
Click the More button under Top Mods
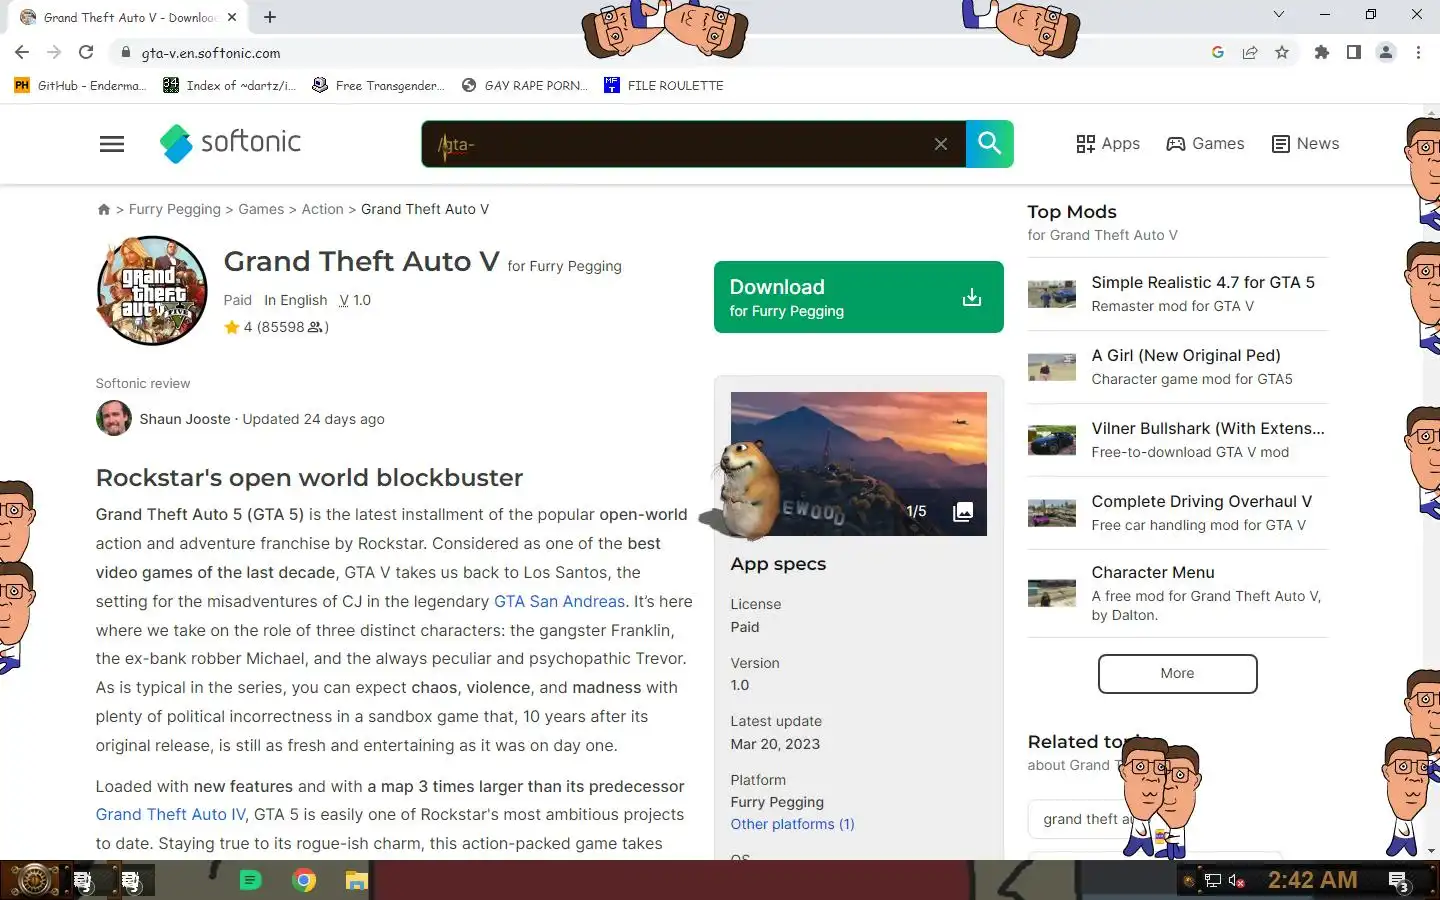pos(1177,674)
